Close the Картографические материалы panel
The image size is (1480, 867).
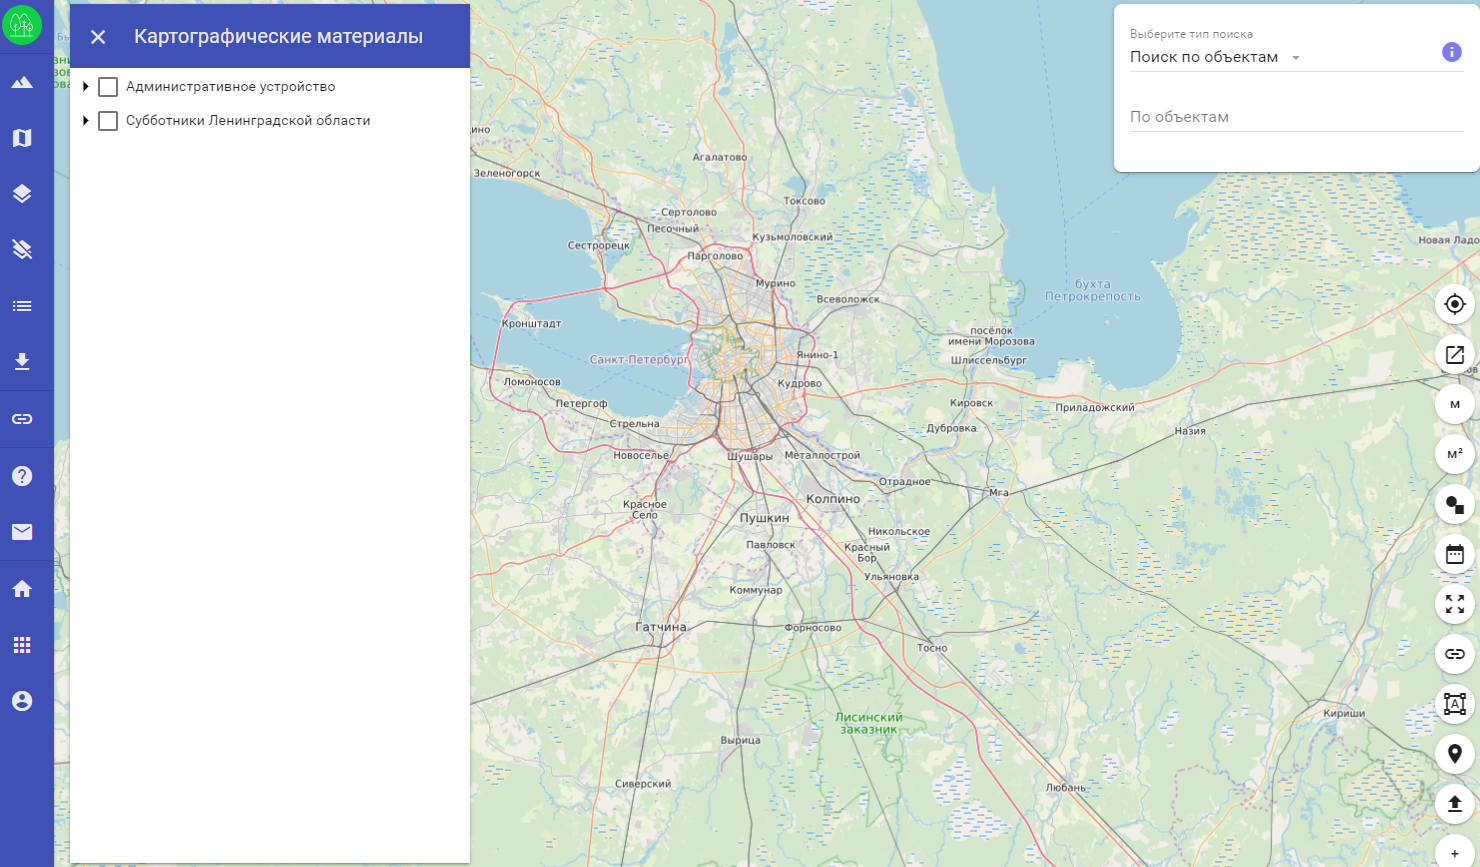pyautogui.click(x=98, y=37)
